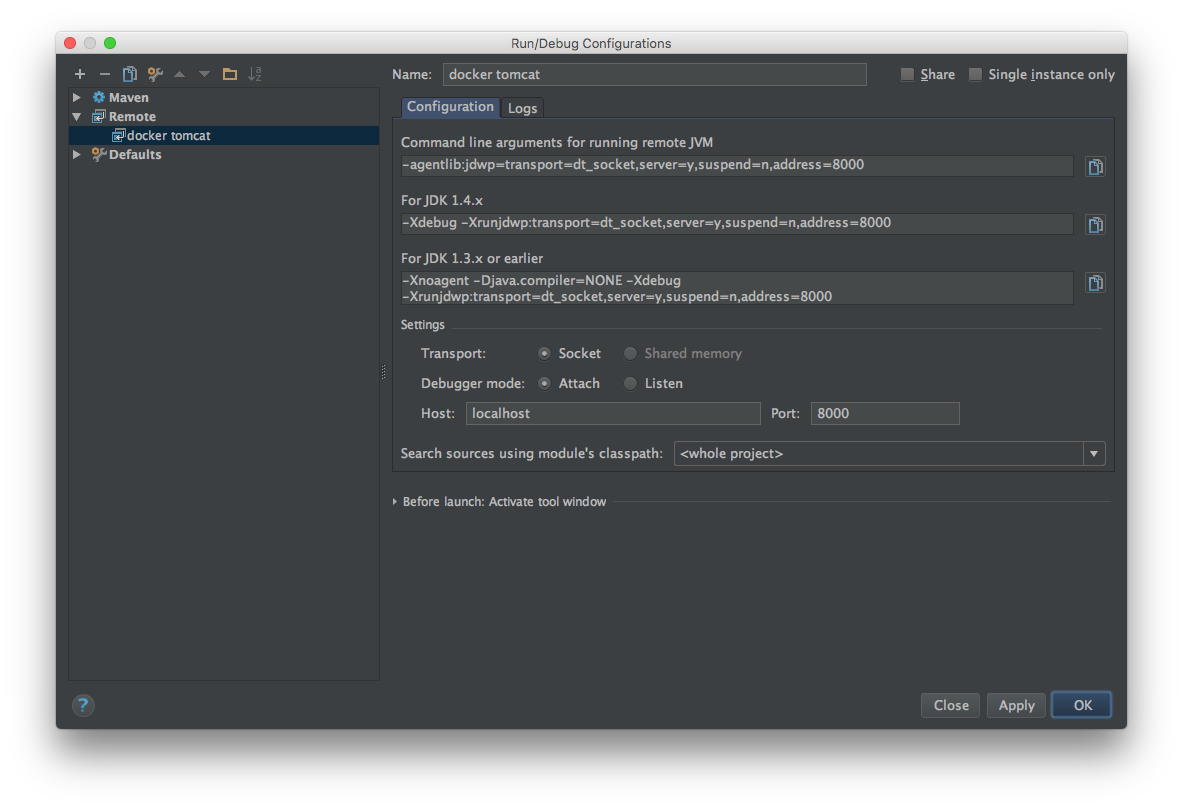
Task: Enable the Share checkbox
Action: tap(907, 75)
